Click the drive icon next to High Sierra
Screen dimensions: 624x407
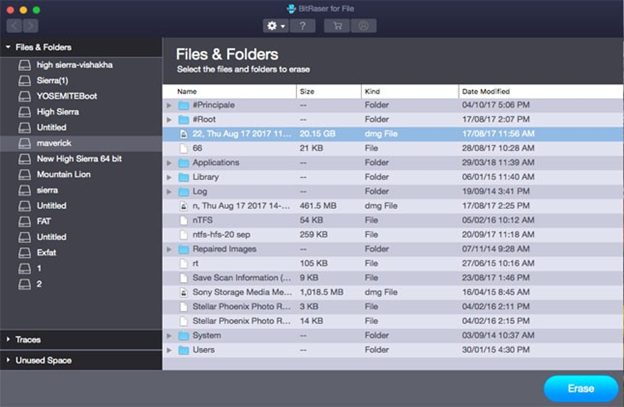click(24, 112)
